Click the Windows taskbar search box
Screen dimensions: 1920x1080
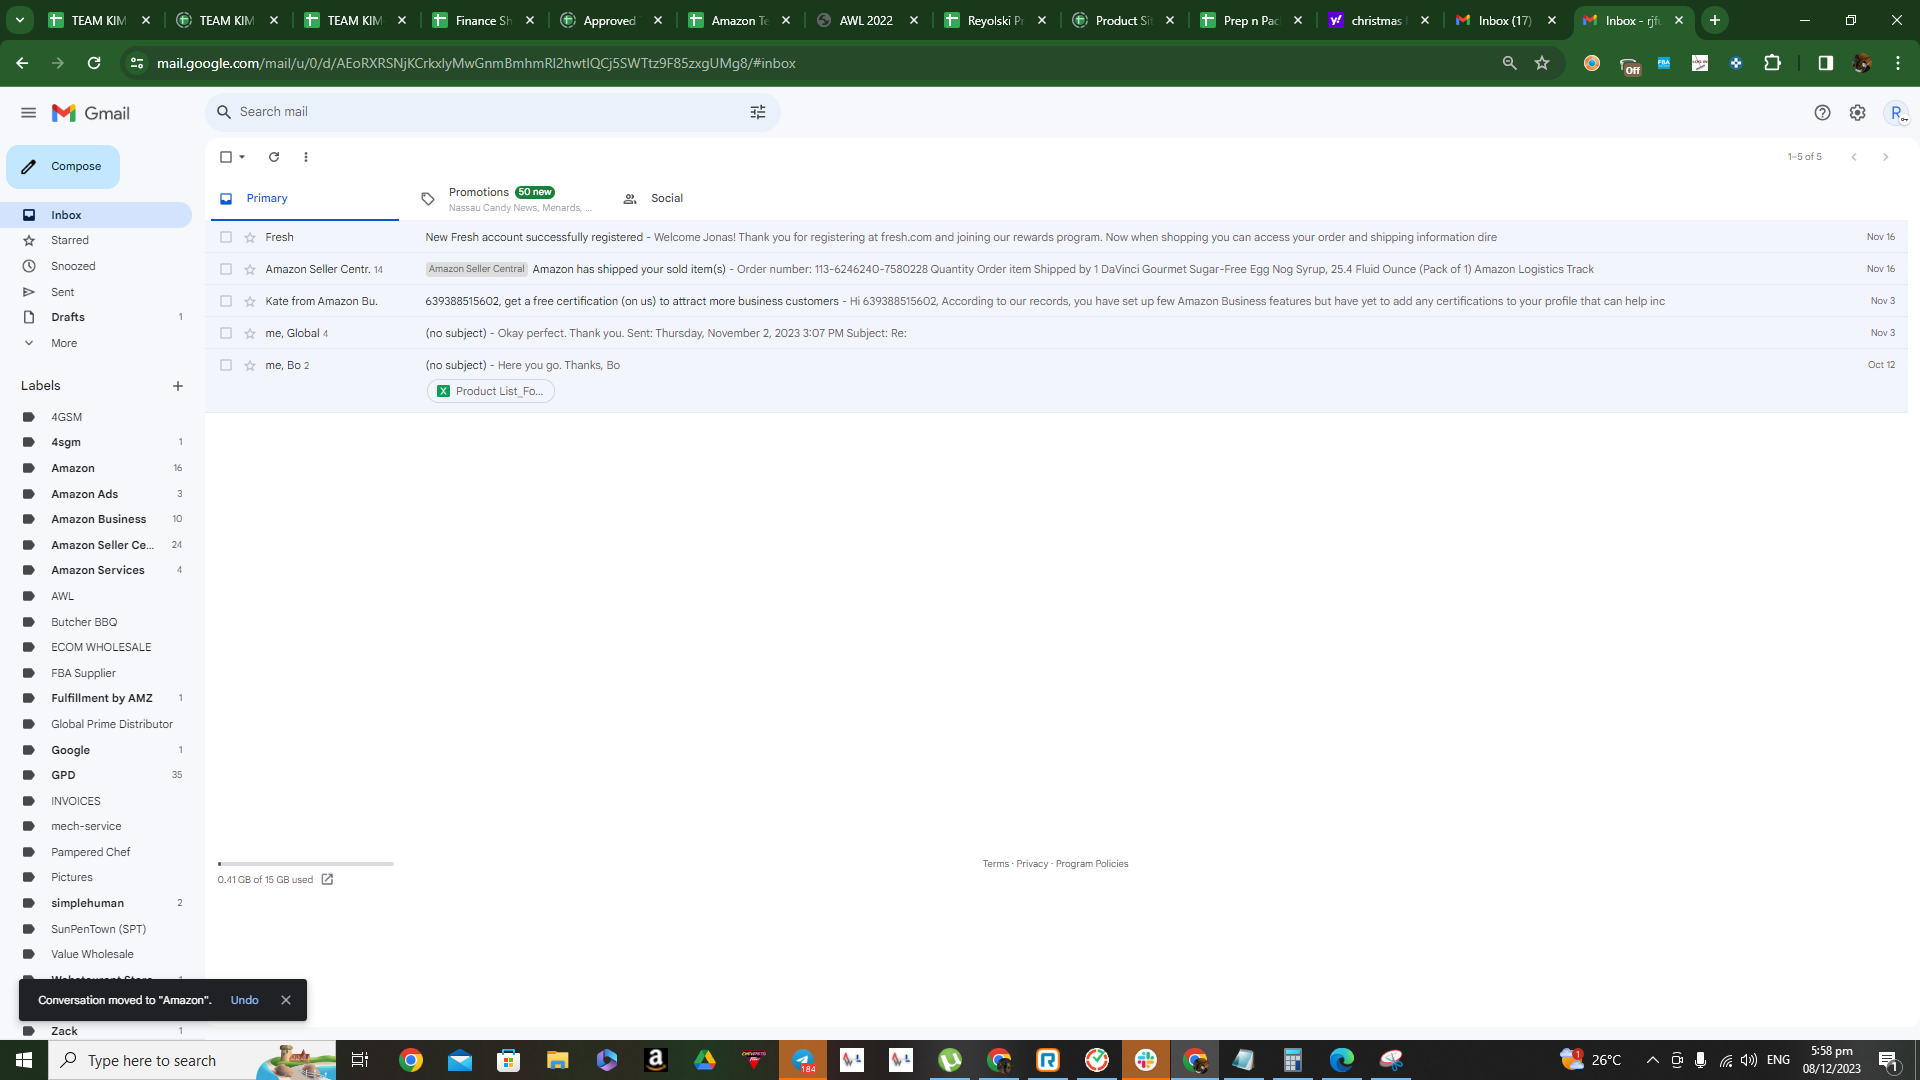(192, 1060)
